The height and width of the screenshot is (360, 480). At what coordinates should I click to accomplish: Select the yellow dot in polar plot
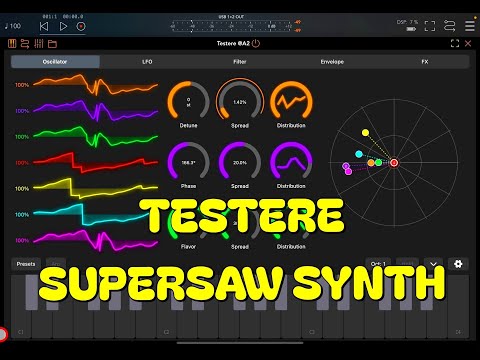365,133
